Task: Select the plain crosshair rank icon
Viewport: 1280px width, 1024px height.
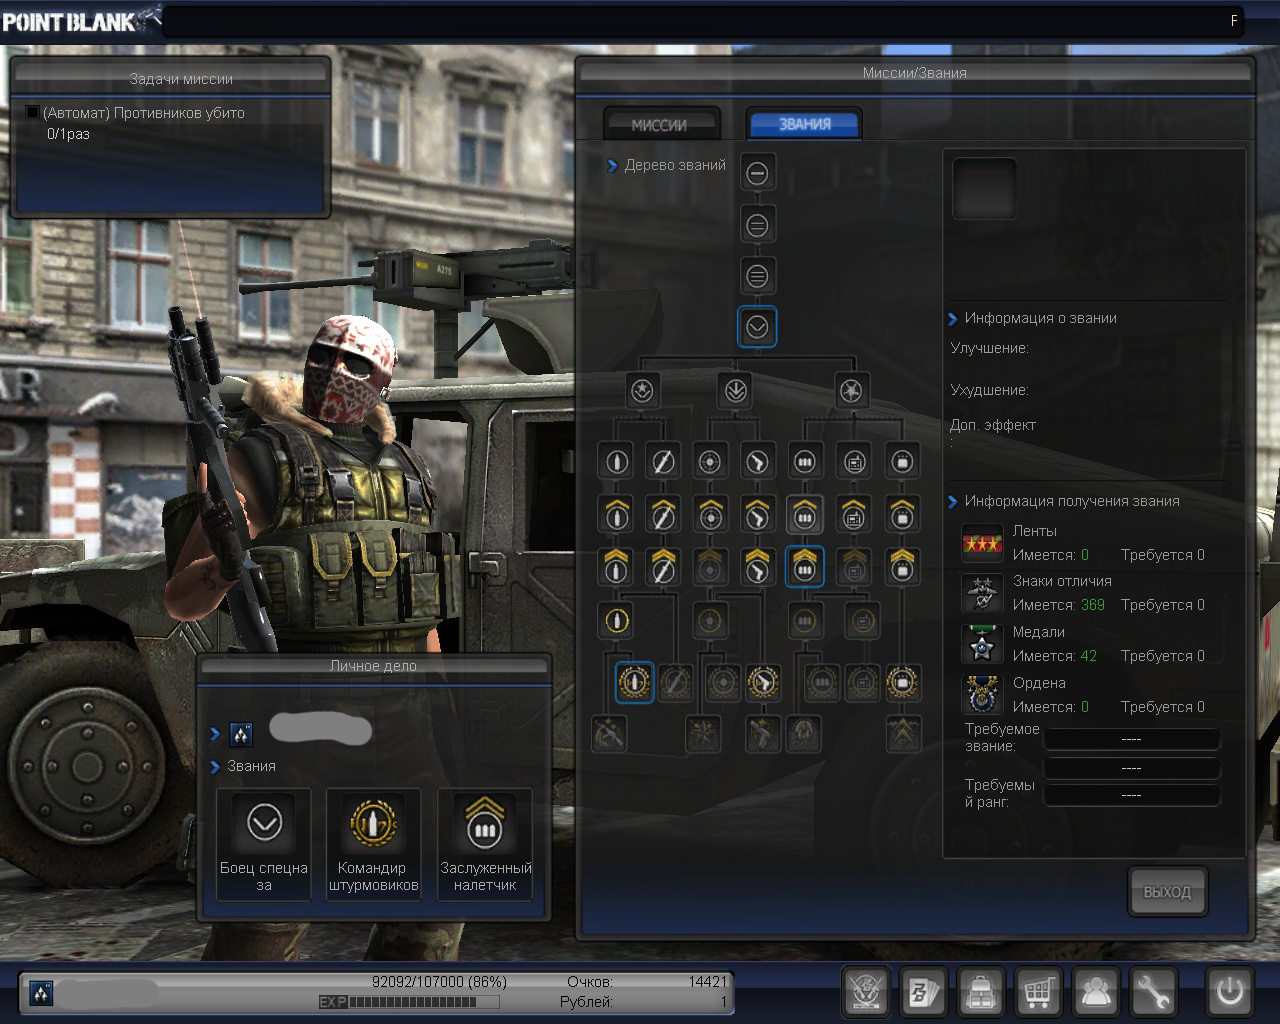Action: 710,461
